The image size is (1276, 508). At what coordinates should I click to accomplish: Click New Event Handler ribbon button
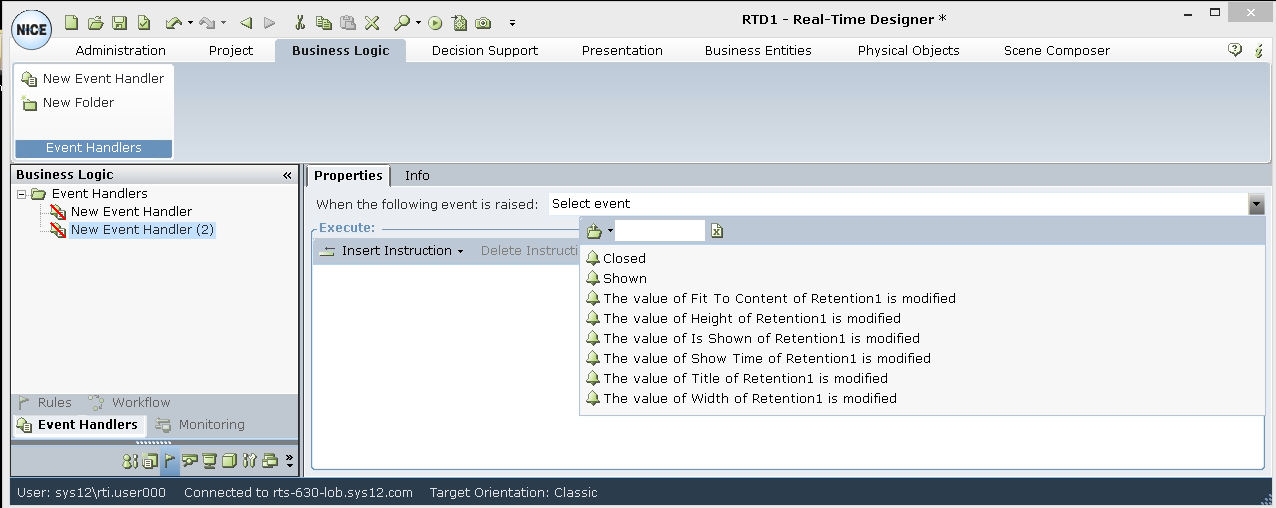click(93, 78)
